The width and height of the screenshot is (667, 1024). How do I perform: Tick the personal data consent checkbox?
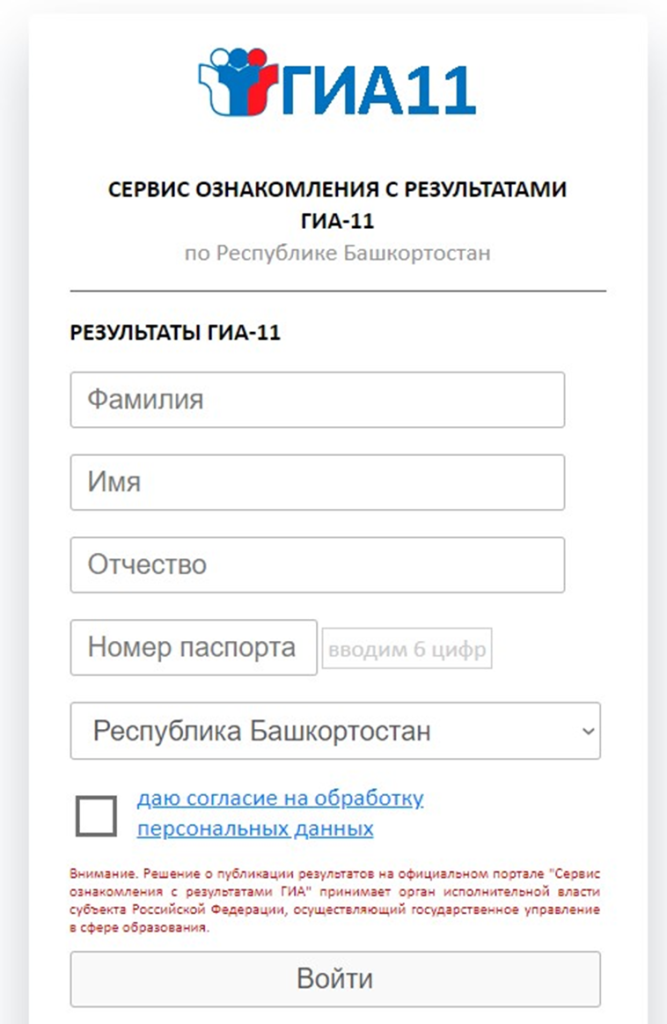96,816
